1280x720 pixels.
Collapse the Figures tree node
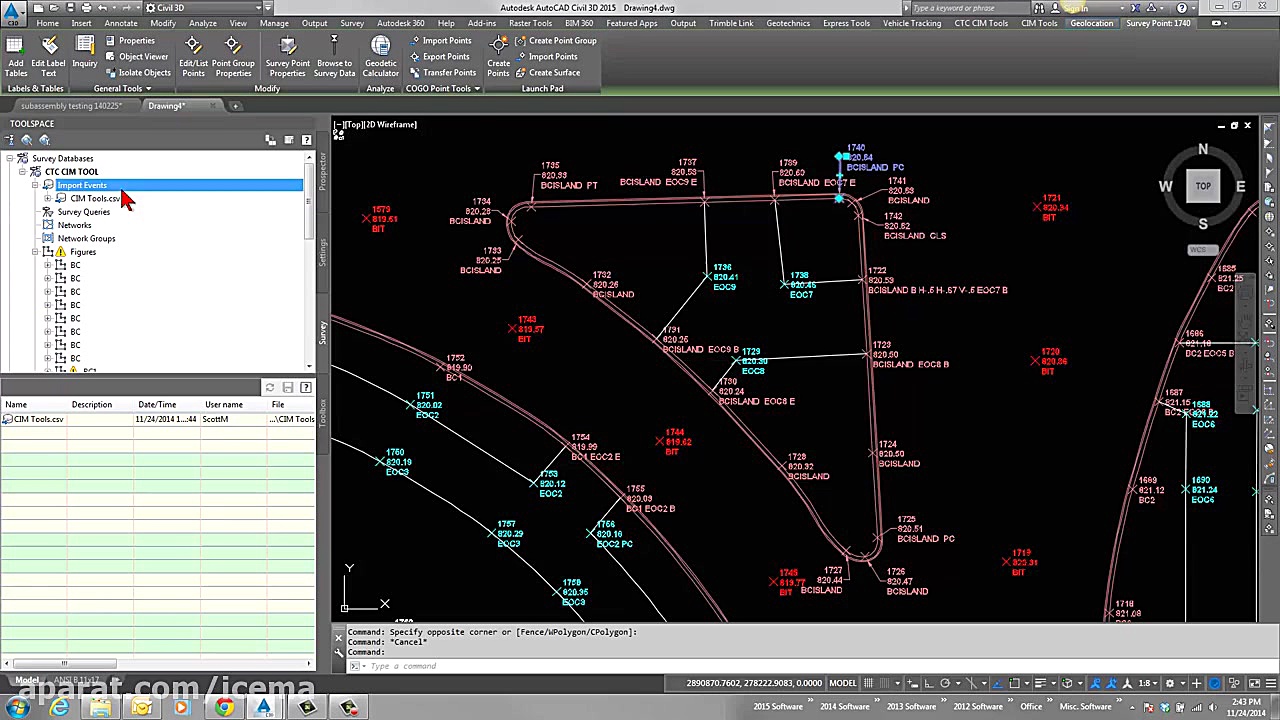(35, 252)
